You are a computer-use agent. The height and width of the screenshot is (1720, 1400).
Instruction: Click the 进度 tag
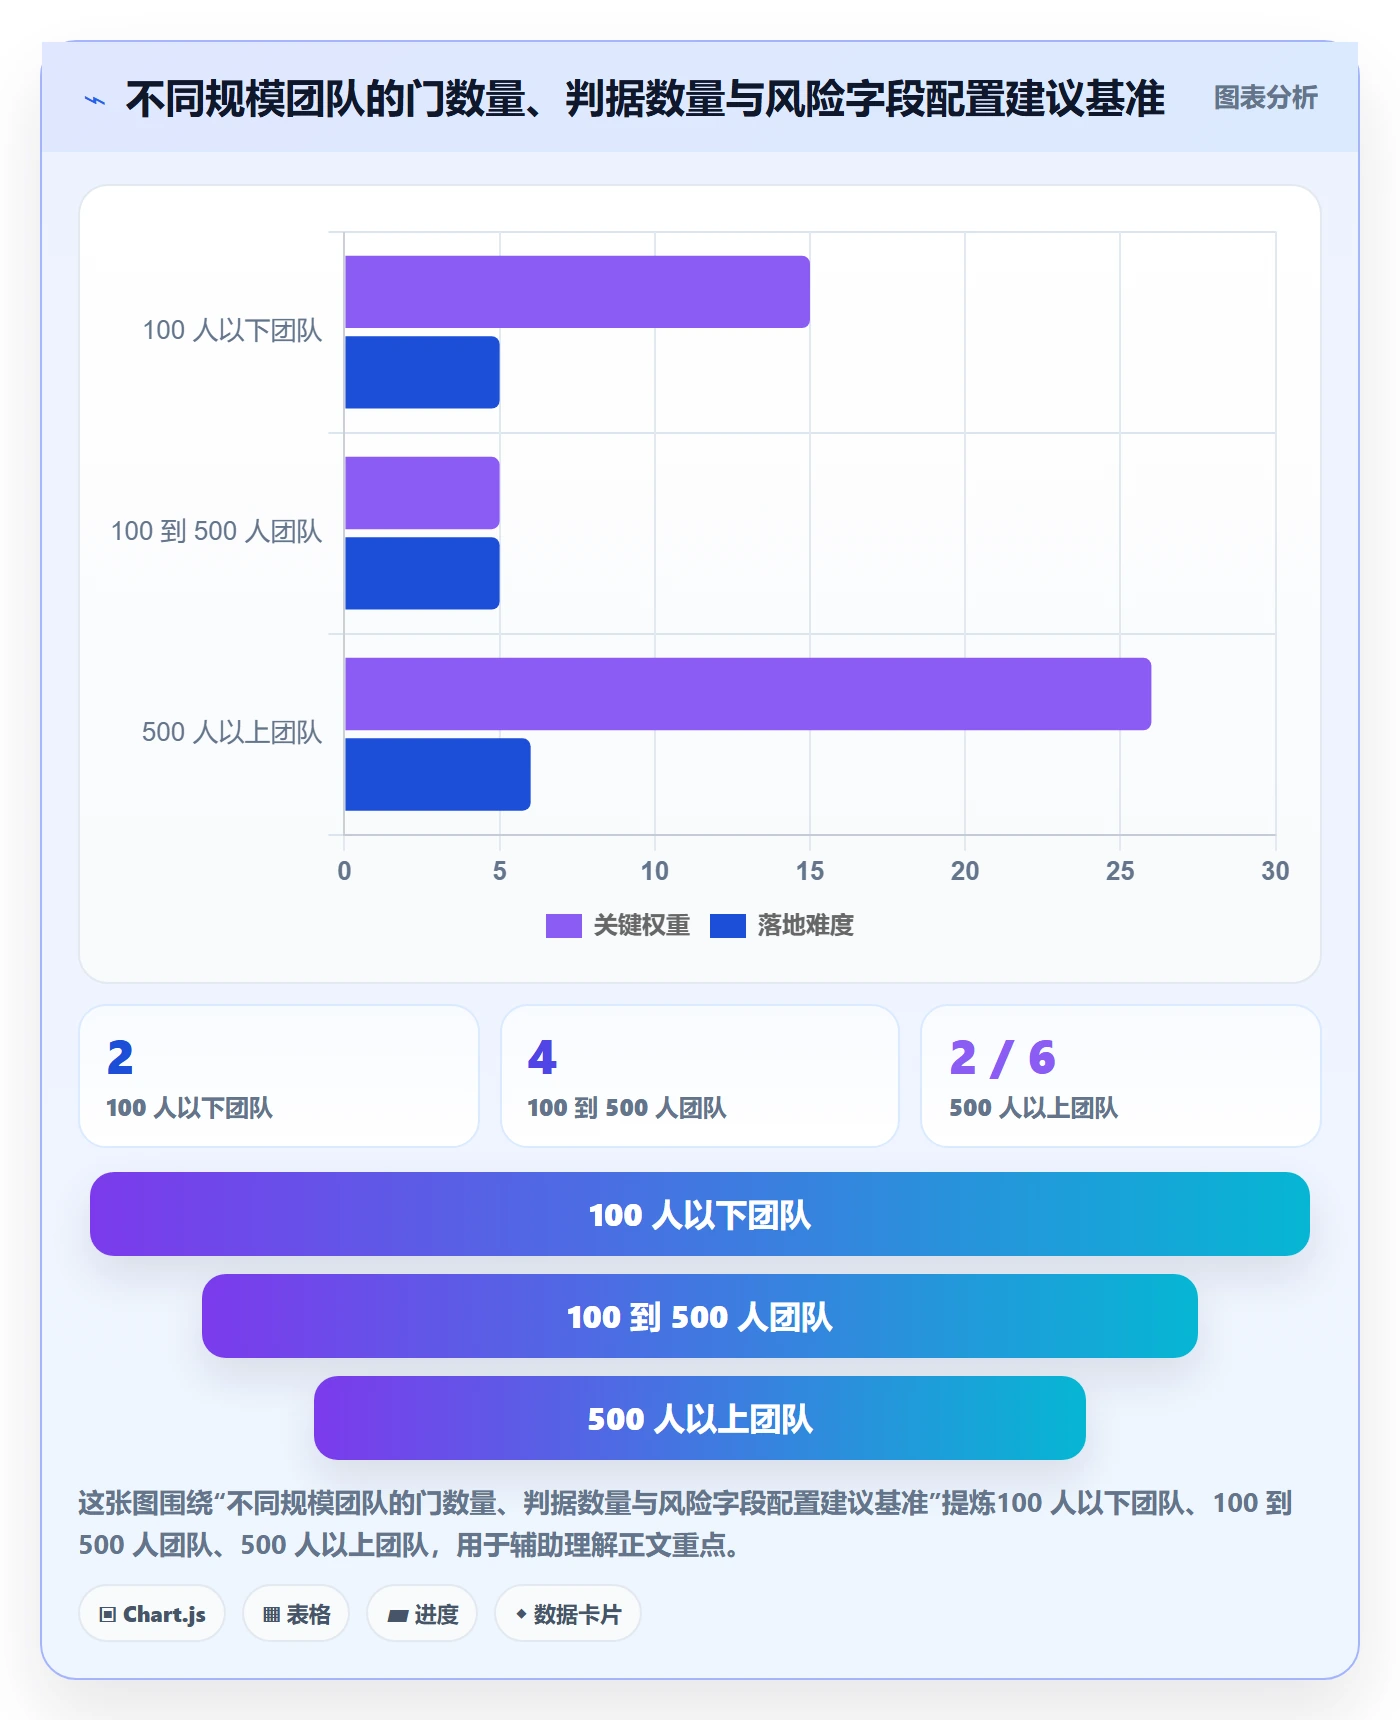tap(422, 1614)
